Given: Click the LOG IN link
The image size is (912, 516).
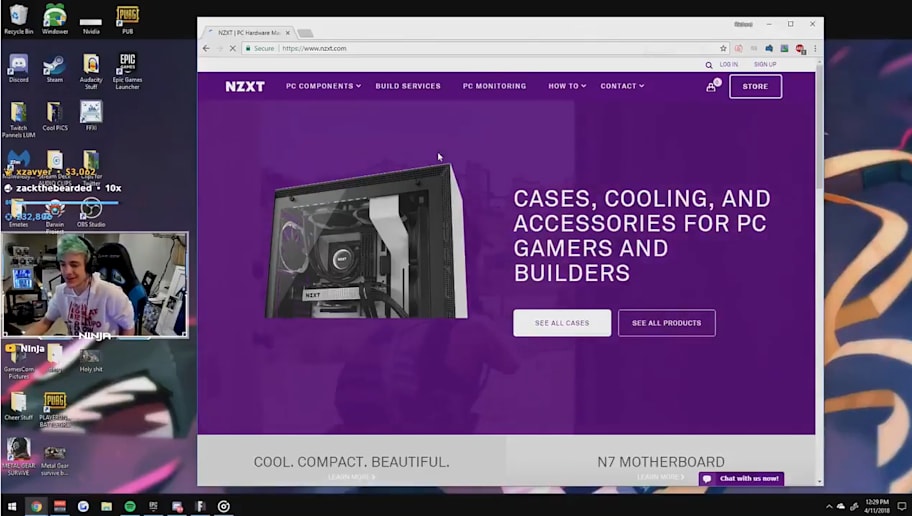Looking at the screenshot, I should tap(728, 65).
